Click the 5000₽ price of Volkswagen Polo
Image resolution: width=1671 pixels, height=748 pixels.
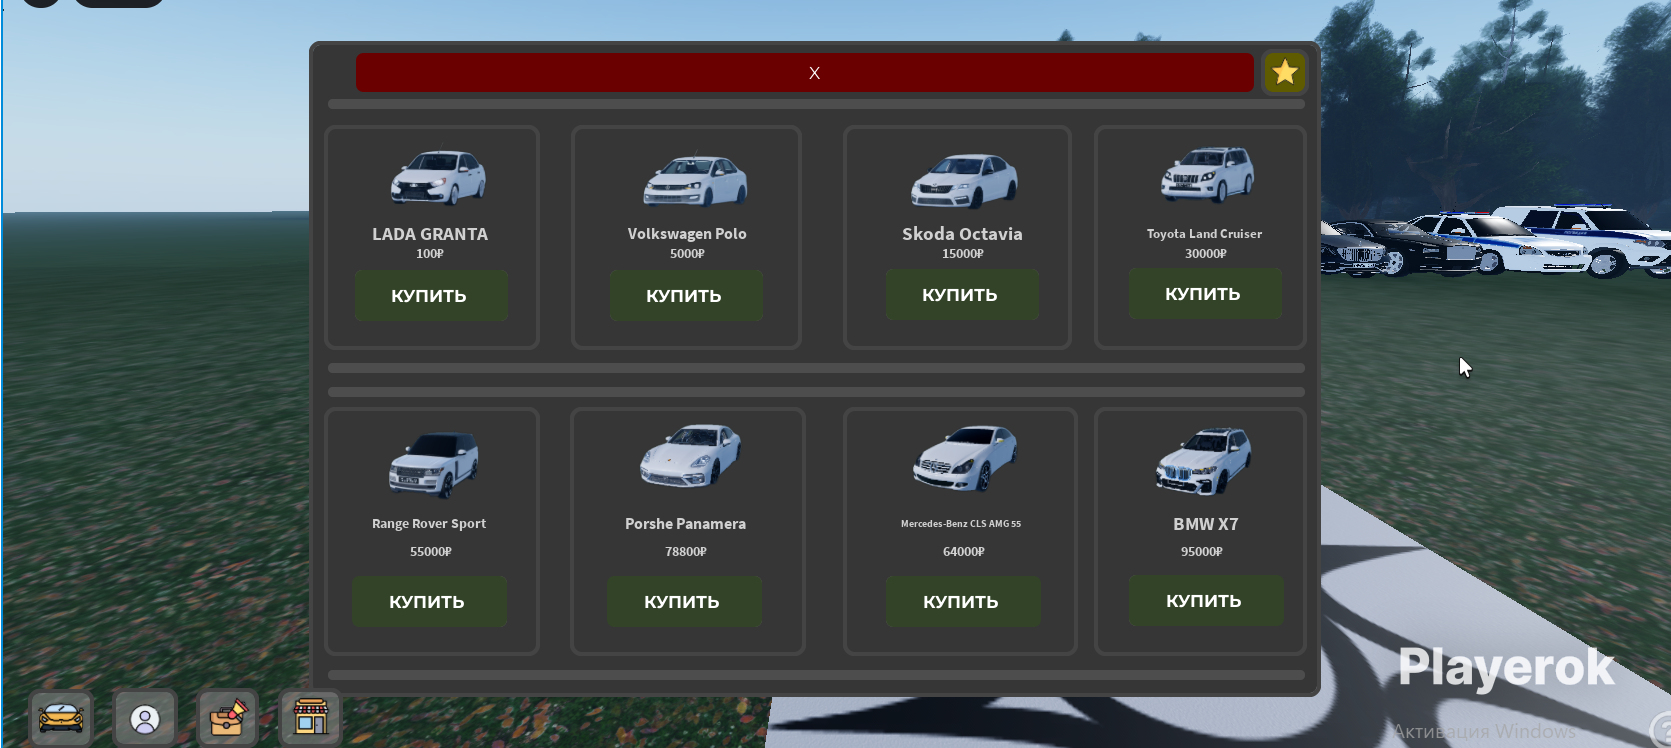pyautogui.click(x=687, y=254)
